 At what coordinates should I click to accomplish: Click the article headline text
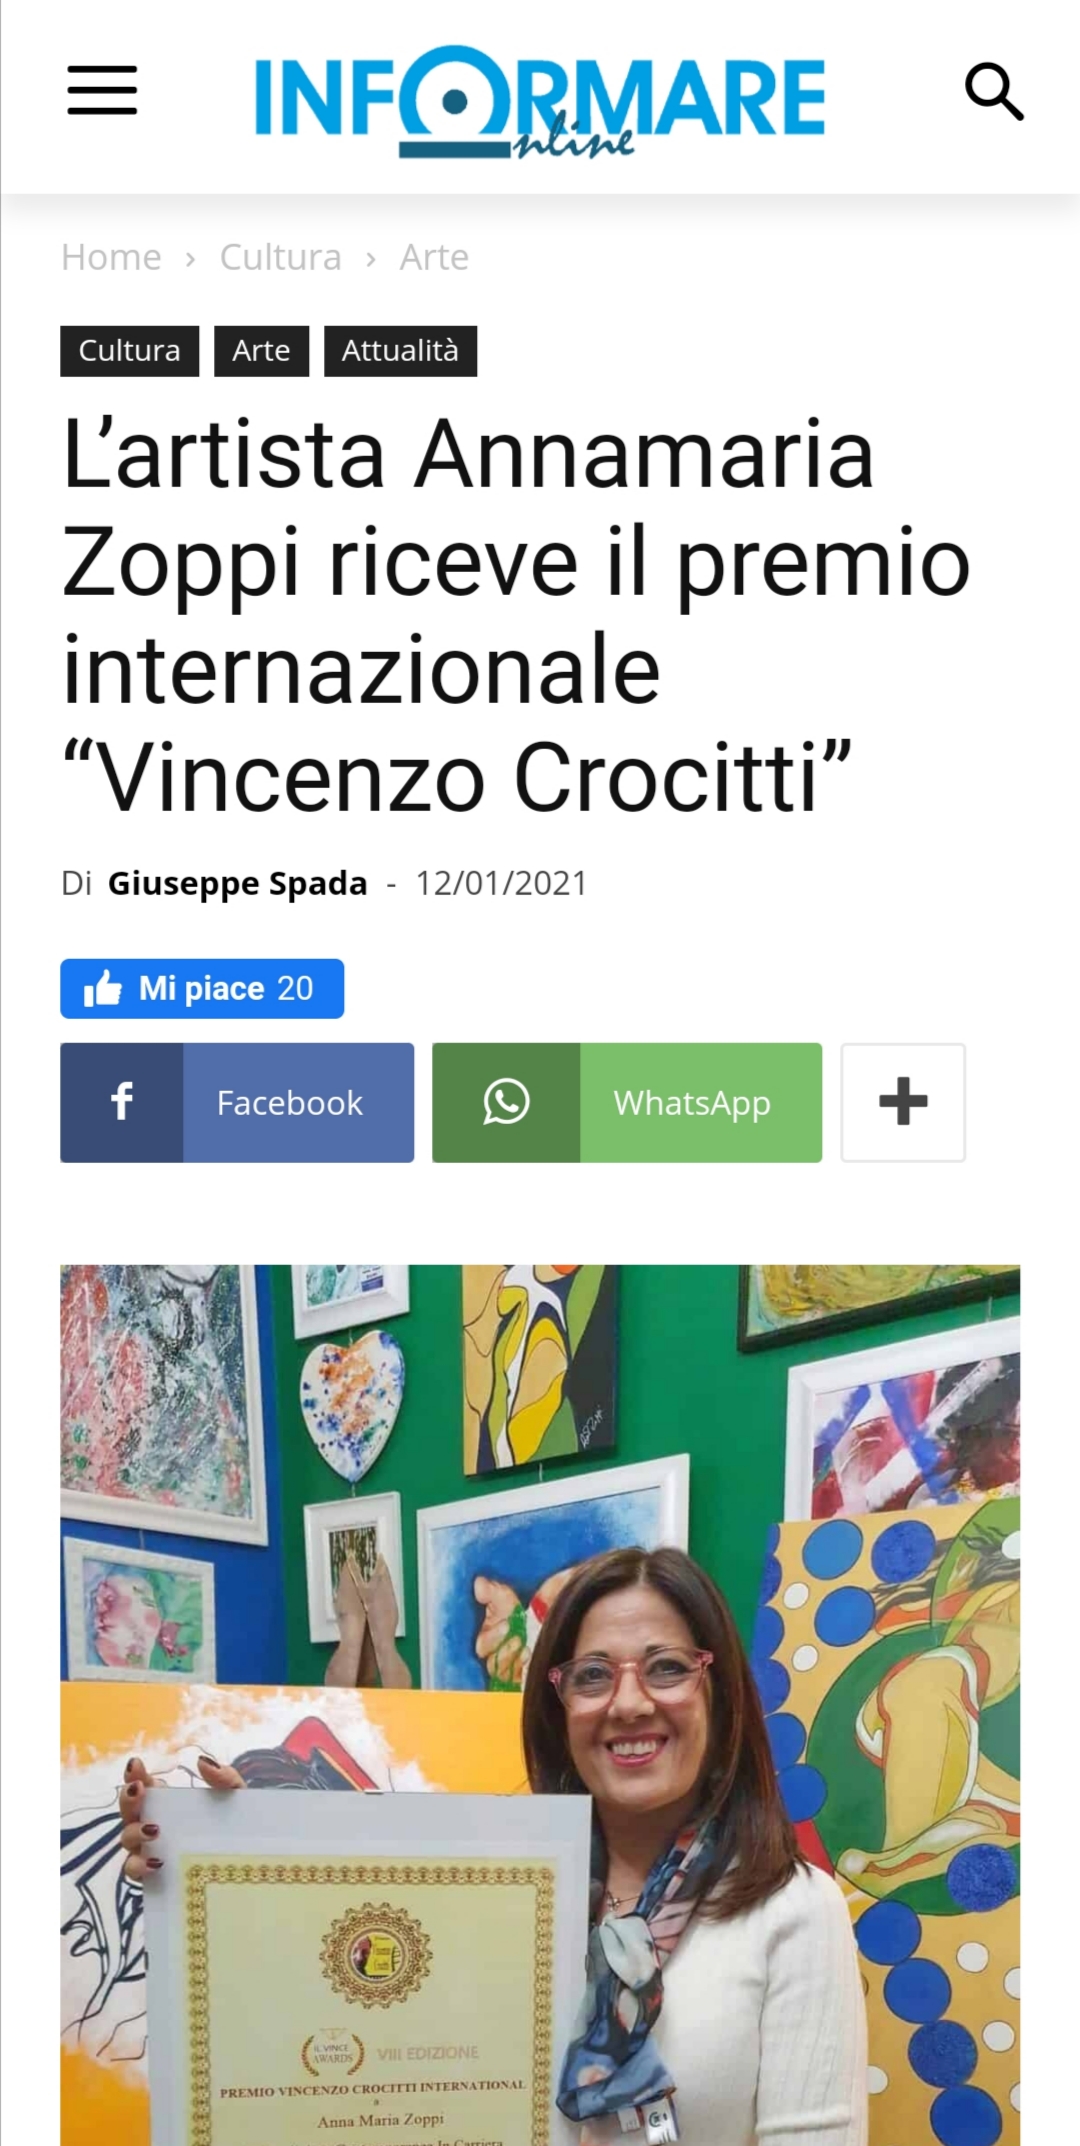click(x=516, y=616)
